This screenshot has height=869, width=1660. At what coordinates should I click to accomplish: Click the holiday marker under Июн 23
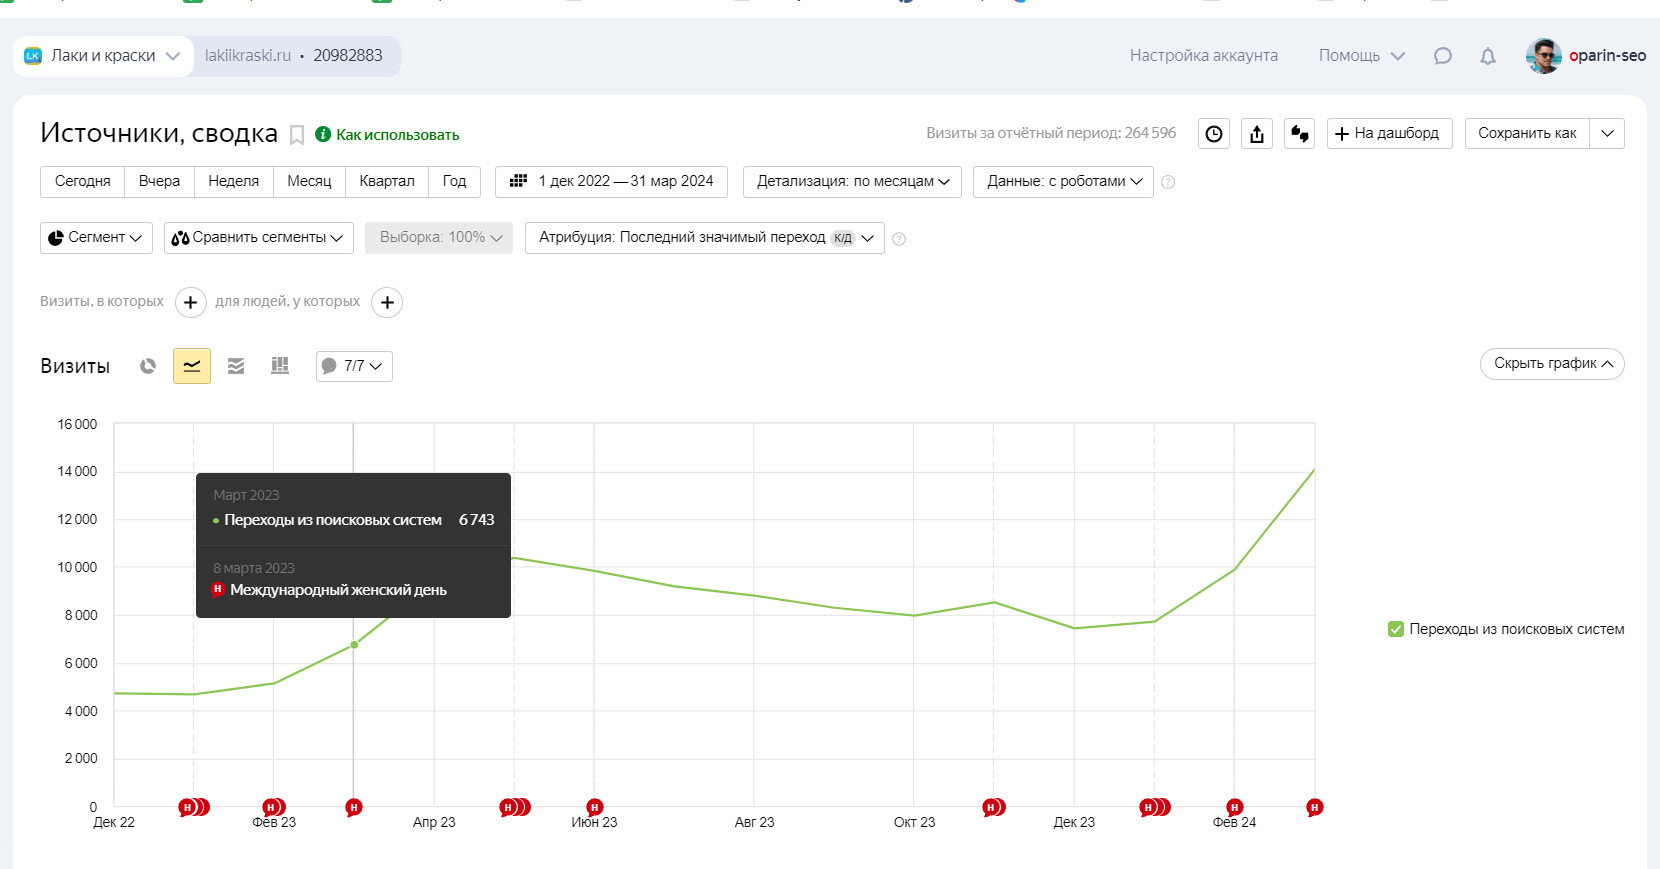[x=595, y=807]
